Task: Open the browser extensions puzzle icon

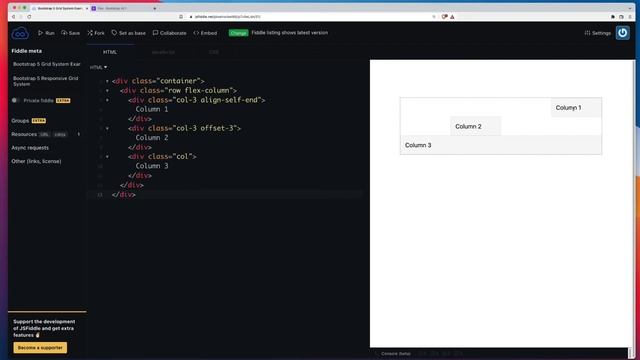Action: [x=613, y=17]
